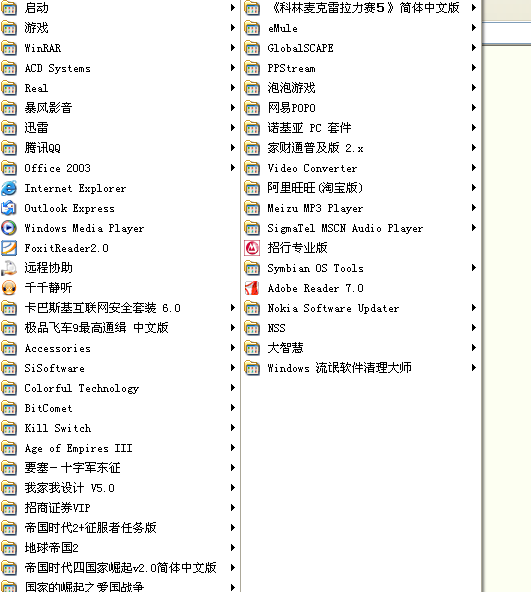Click the GlobalSCAPE folder icon

point(252,48)
